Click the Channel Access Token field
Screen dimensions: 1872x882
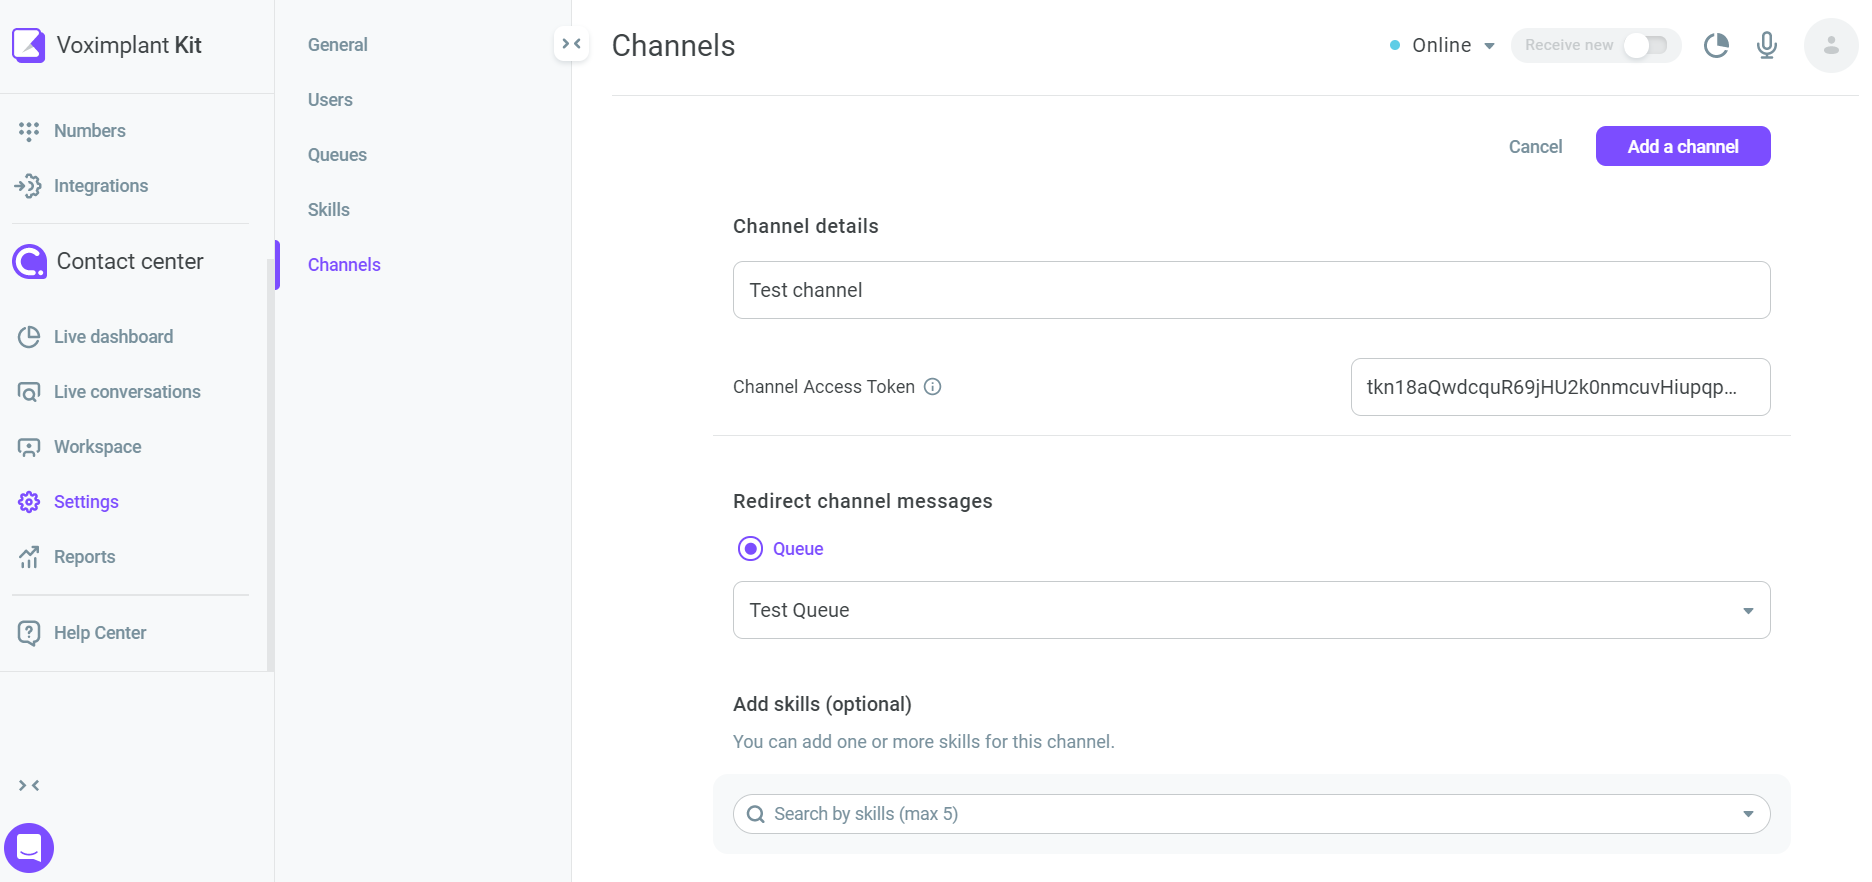[1560, 387]
